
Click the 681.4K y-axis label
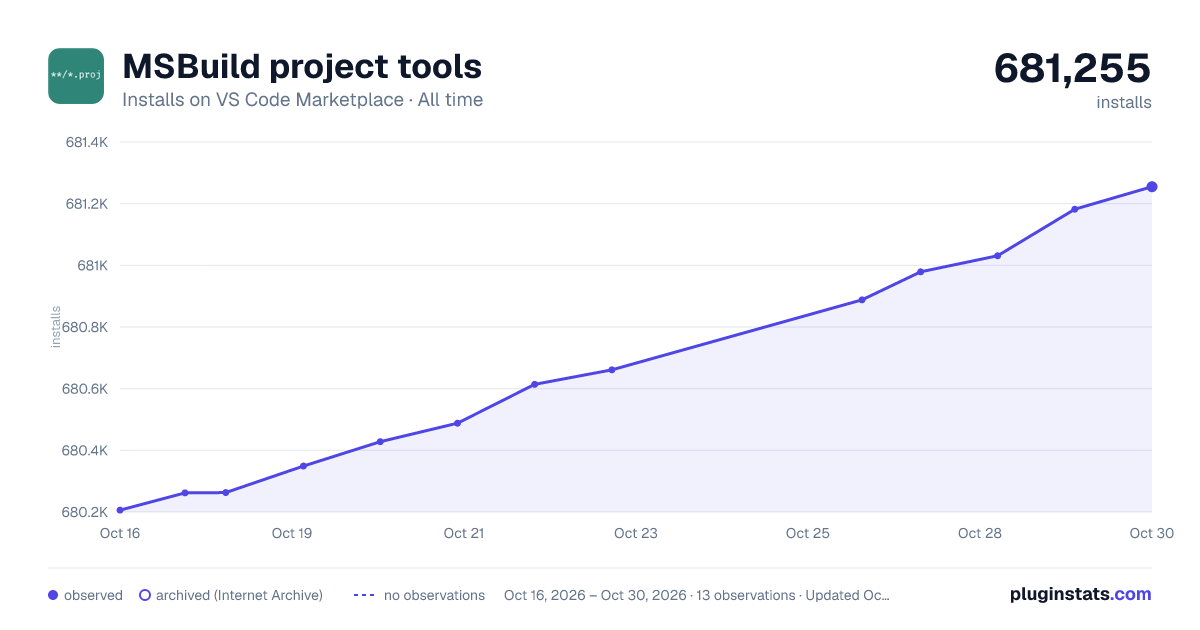pyautogui.click(x=86, y=142)
